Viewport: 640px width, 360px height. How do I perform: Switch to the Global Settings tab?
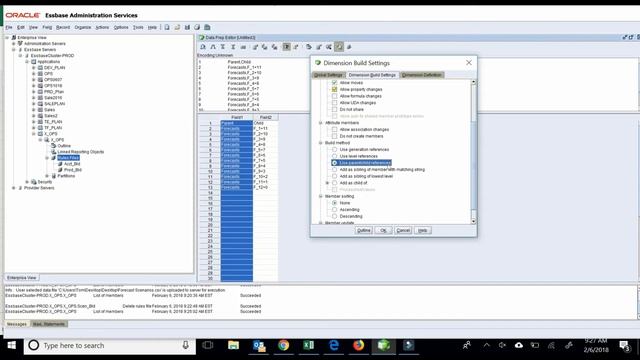[x=329, y=75]
